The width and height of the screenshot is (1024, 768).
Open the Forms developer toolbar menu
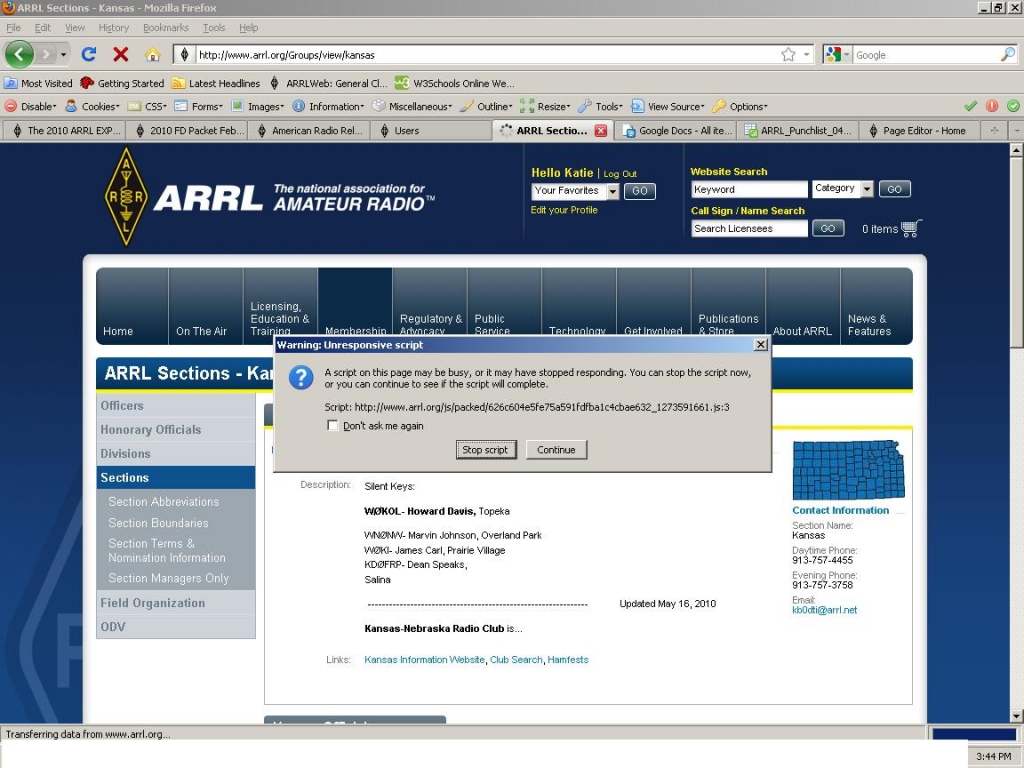point(199,106)
